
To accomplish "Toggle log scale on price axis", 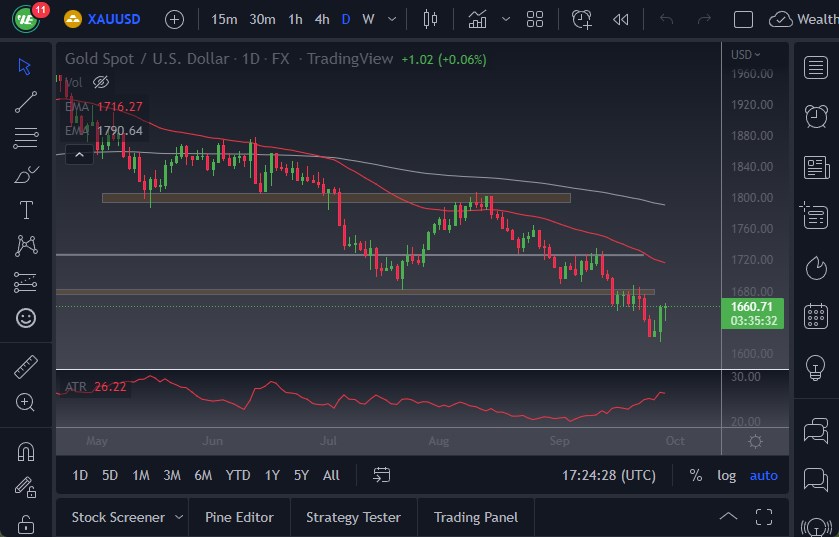I will pyautogui.click(x=726, y=475).
